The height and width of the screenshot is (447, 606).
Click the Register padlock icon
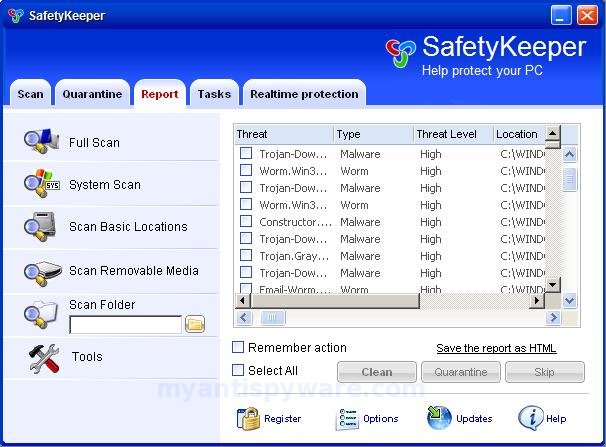tap(248, 419)
